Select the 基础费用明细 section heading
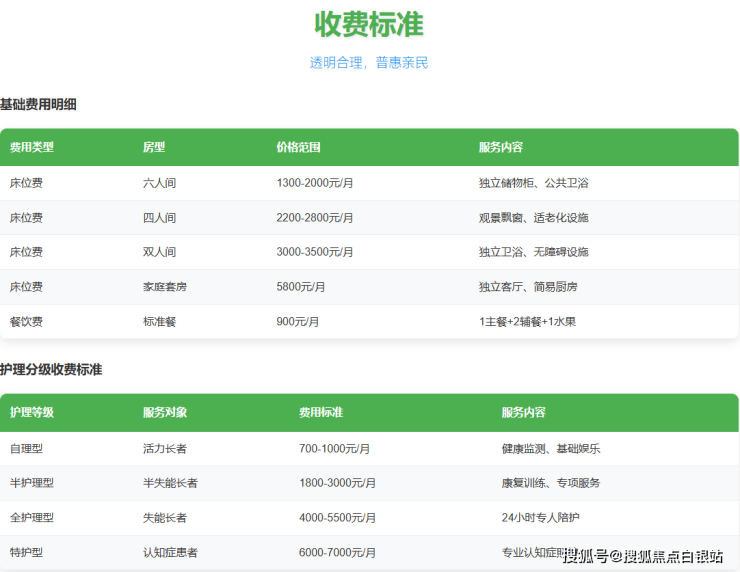Screen dimensions: 740x572 (38, 104)
